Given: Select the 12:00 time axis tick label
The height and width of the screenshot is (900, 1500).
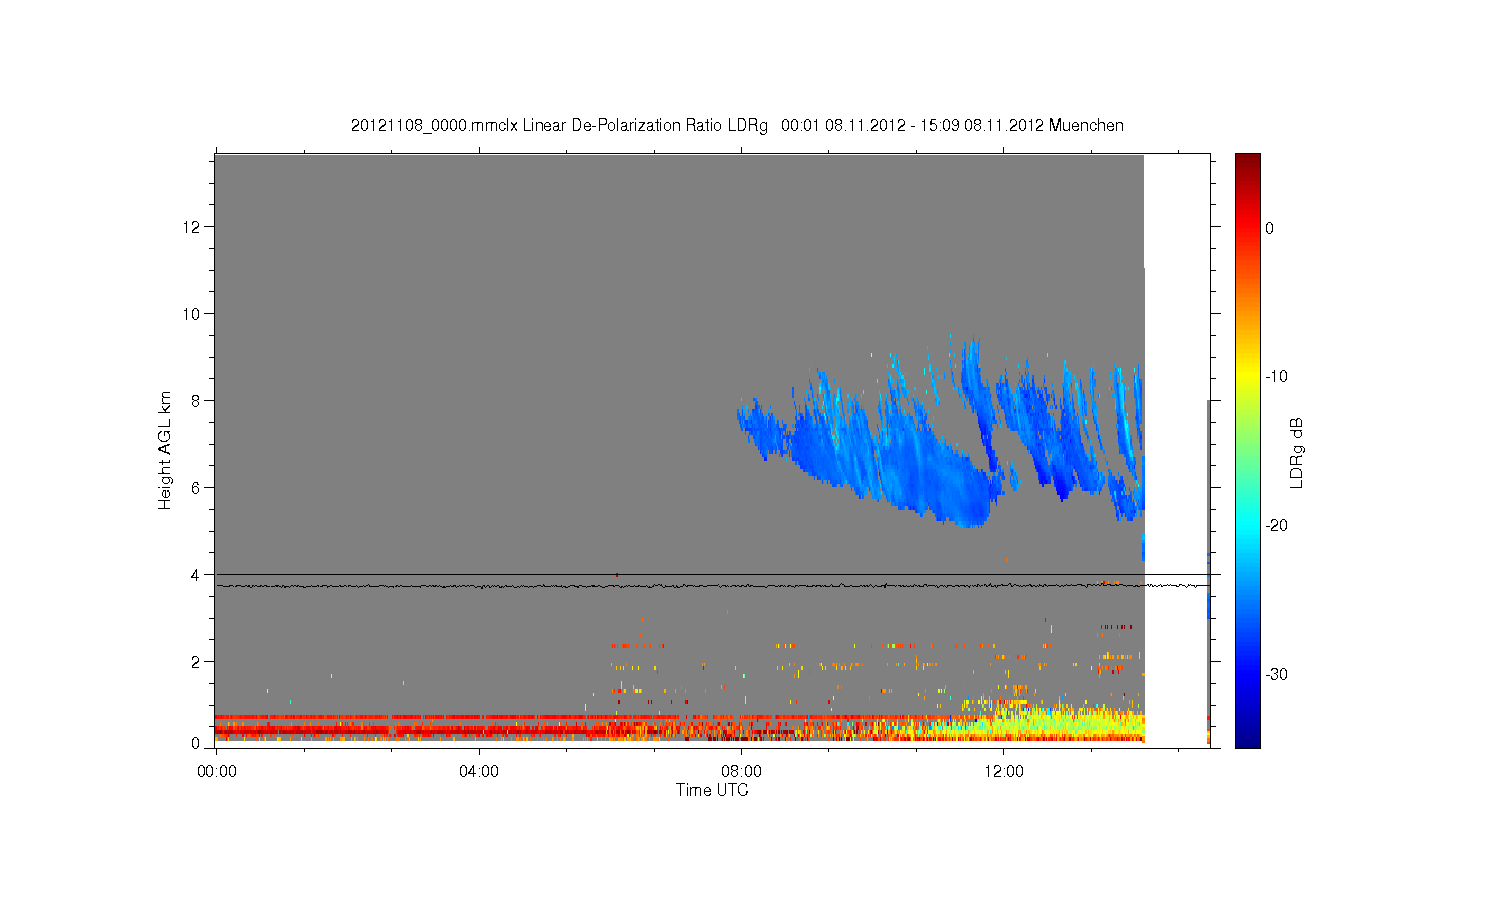Looking at the screenshot, I should click(1004, 771).
